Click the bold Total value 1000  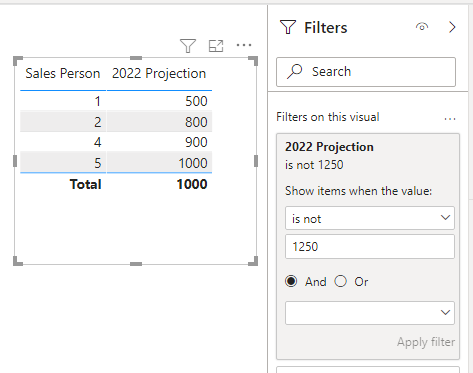click(x=192, y=184)
